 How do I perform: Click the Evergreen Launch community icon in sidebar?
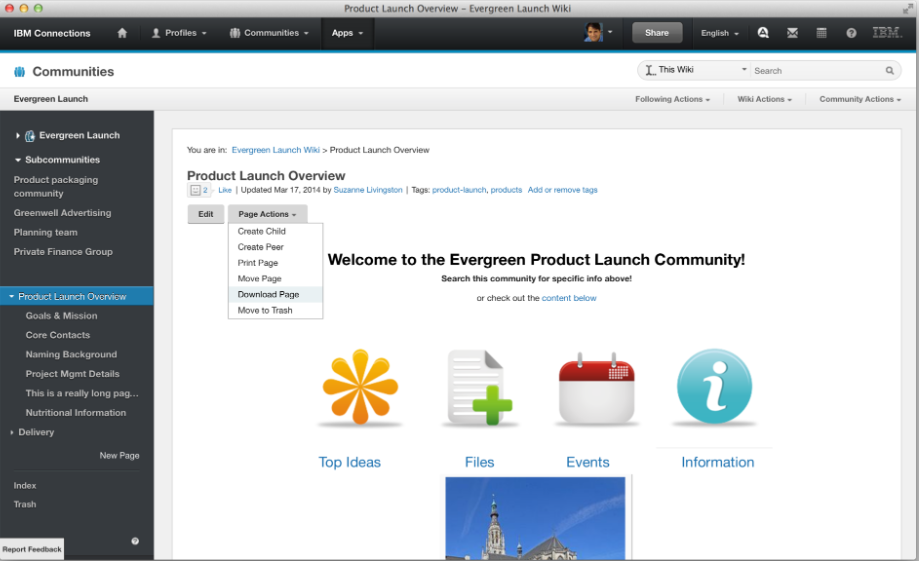30,136
